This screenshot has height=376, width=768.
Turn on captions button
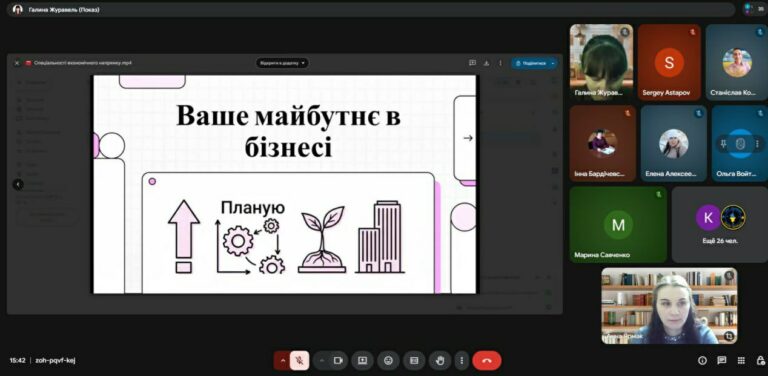tap(414, 360)
